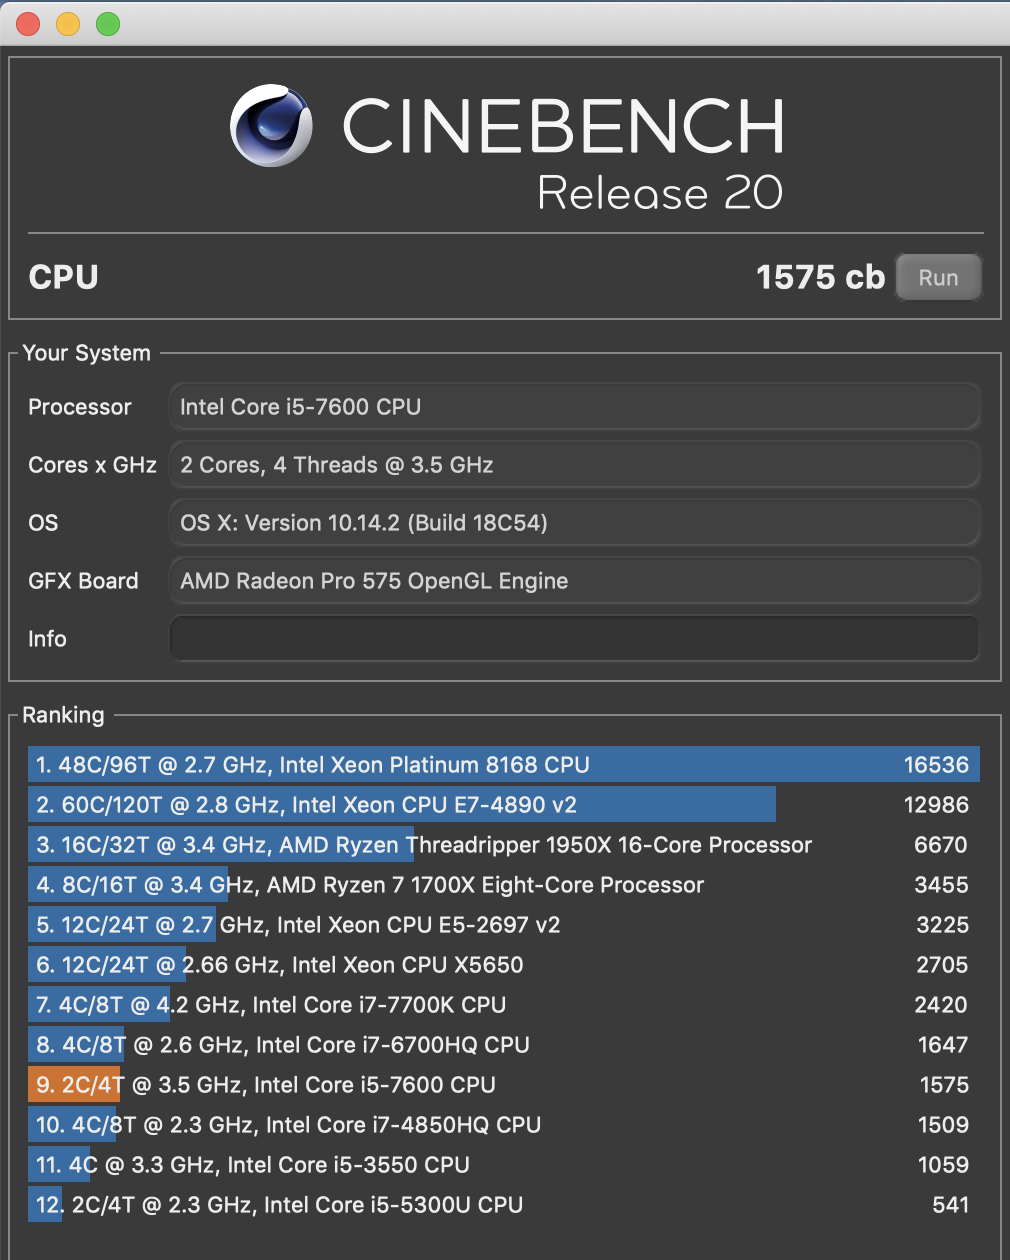
Task: Select the Xeon E7-4890 v2 ranking entry
Action: pyautogui.click(x=503, y=805)
